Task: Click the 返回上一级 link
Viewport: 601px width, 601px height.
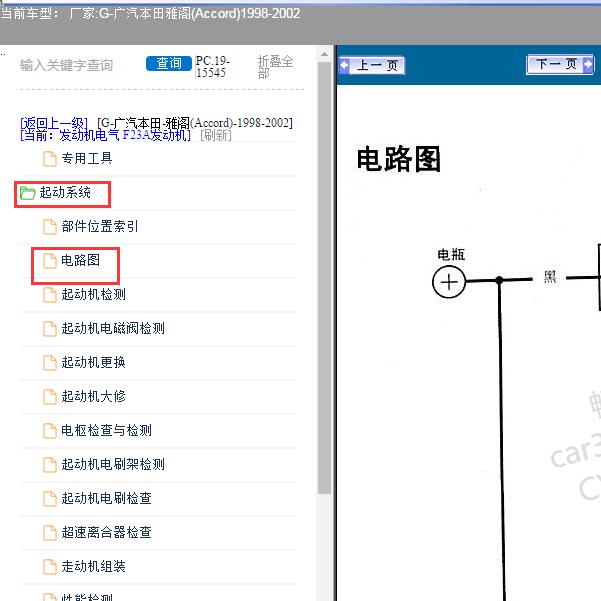Action: pos(56,122)
